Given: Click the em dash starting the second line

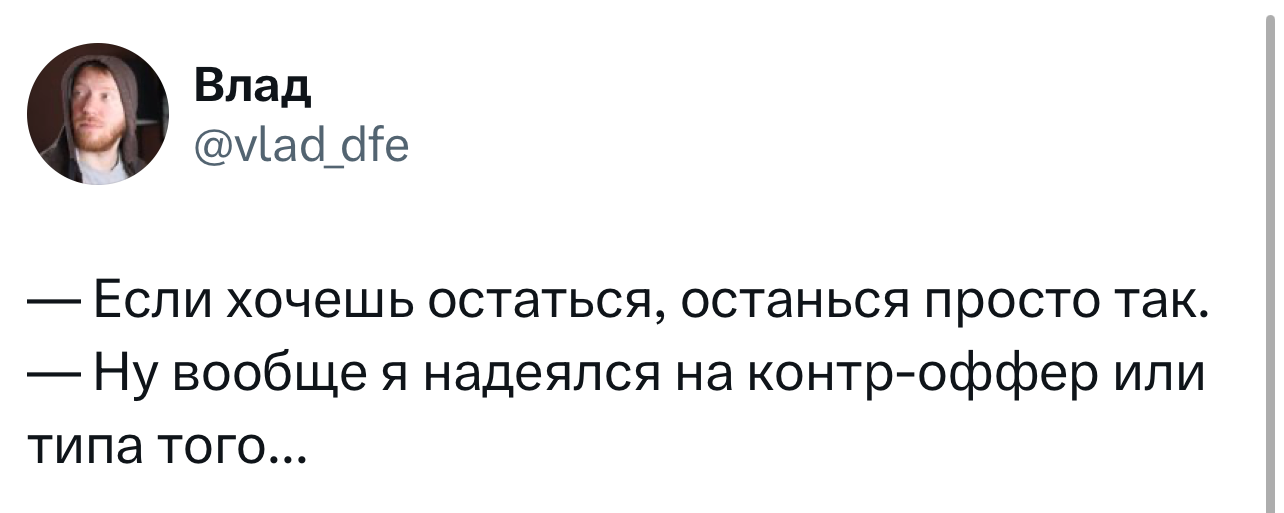Looking at the screenshot, I should pos(50,372).
